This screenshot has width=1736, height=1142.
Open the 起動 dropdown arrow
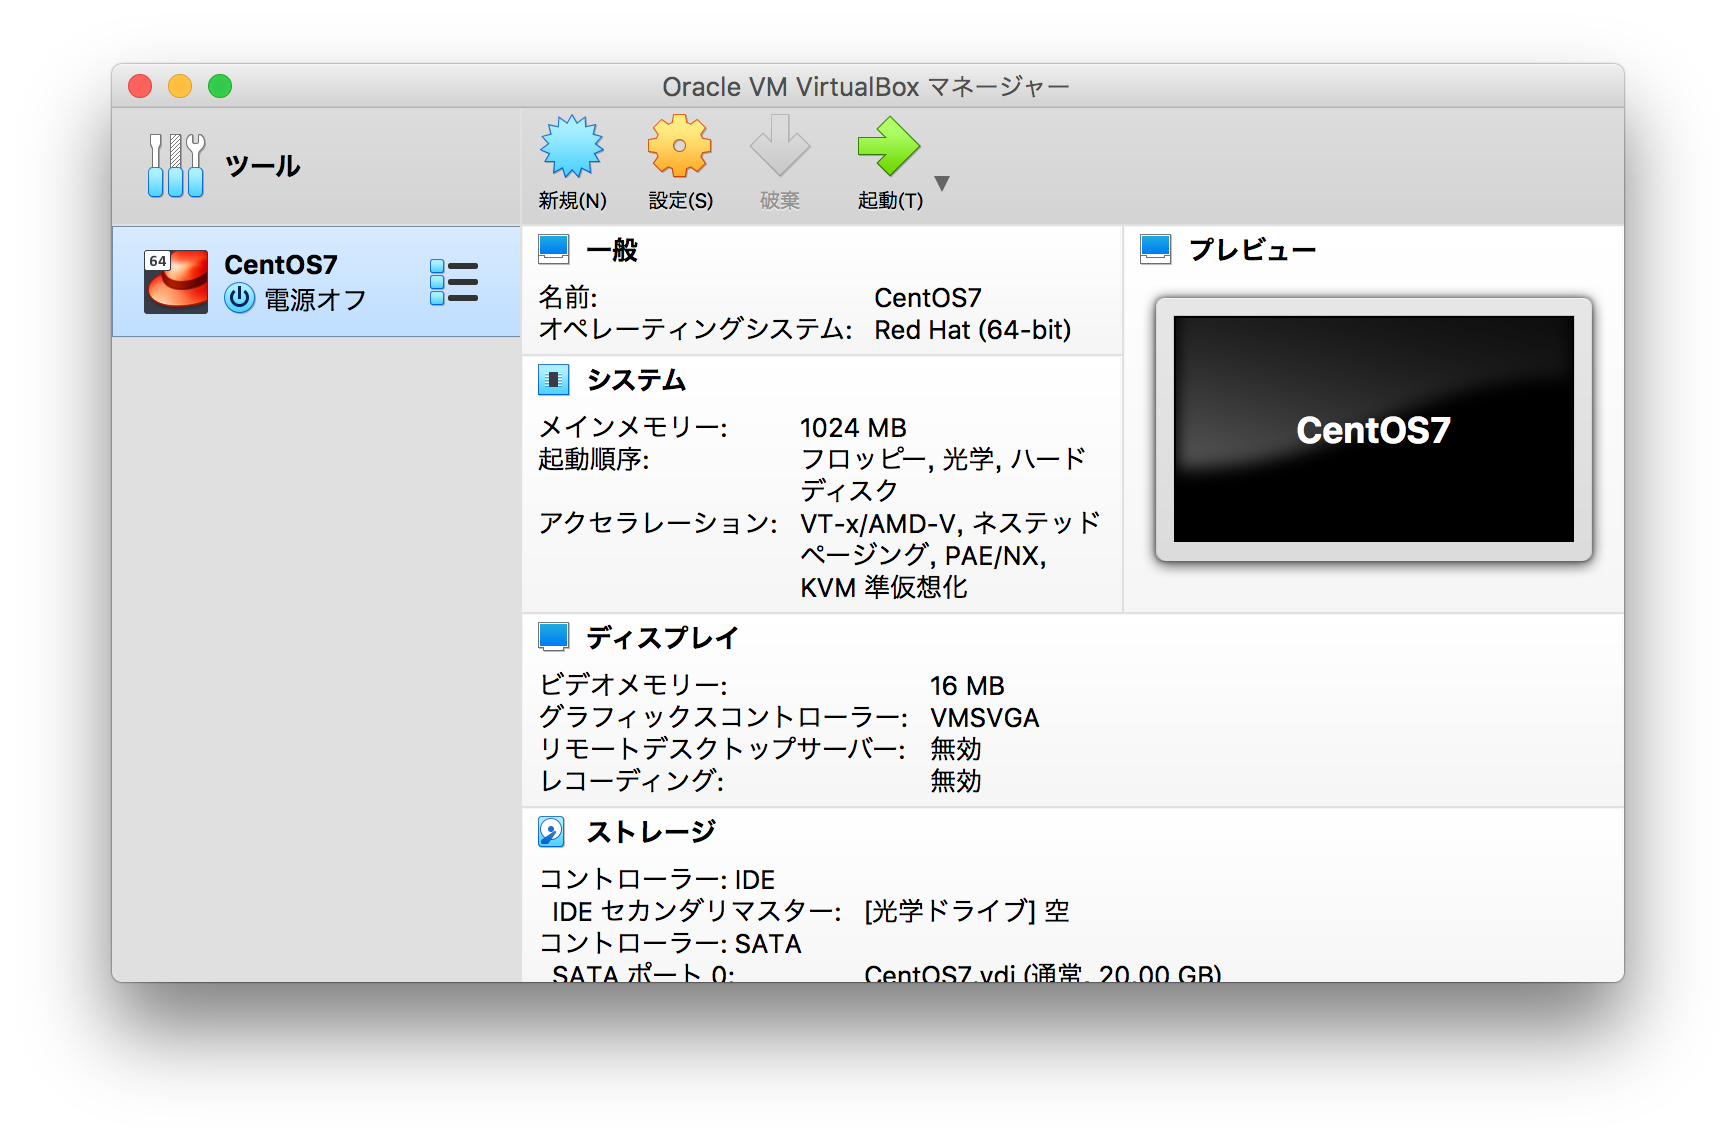tap(941, 183)
